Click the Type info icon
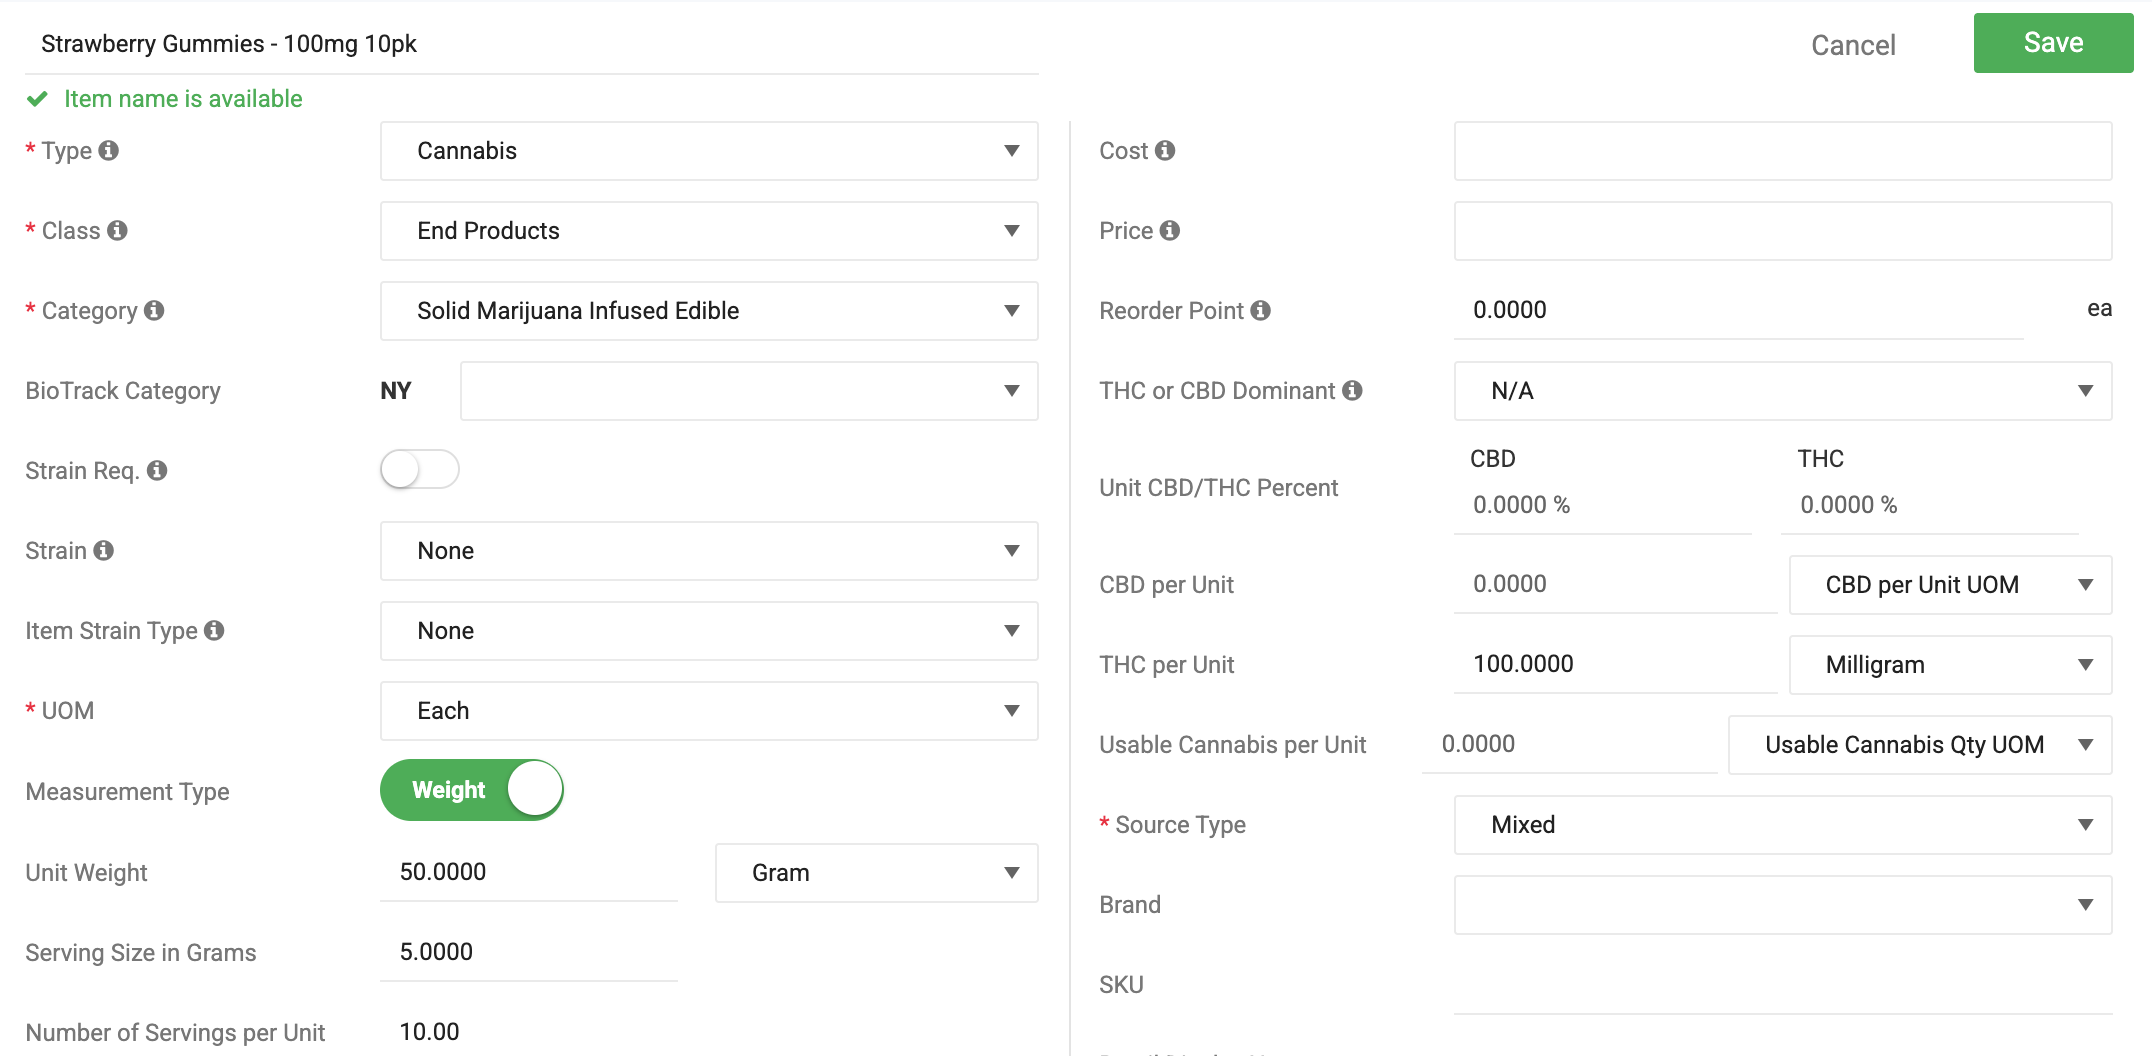Viewport: 2152px width, 1056px height. pos(109,150)
